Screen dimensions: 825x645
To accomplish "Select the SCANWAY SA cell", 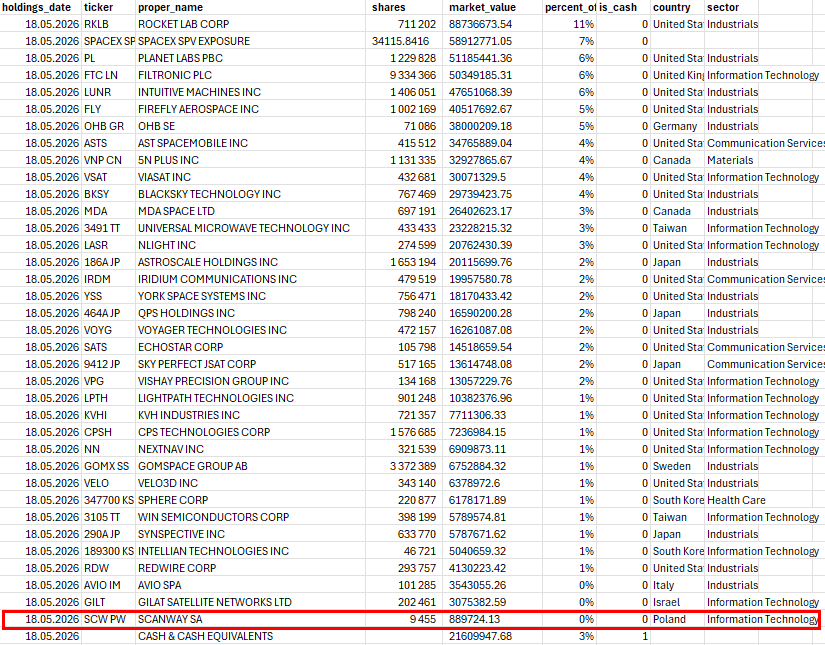I will 250,619.
